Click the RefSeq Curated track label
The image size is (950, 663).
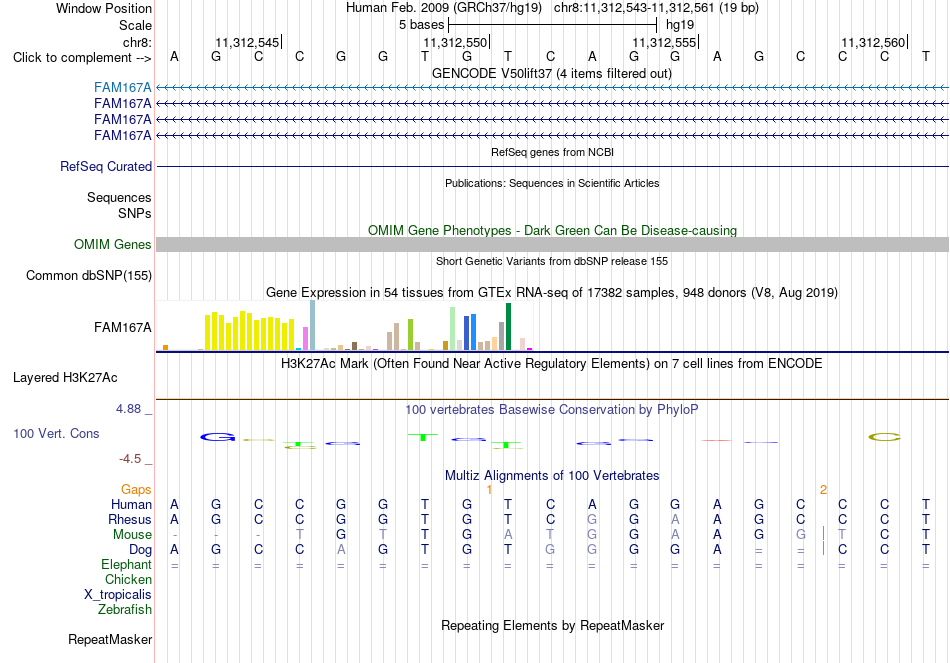coord(105,166)
